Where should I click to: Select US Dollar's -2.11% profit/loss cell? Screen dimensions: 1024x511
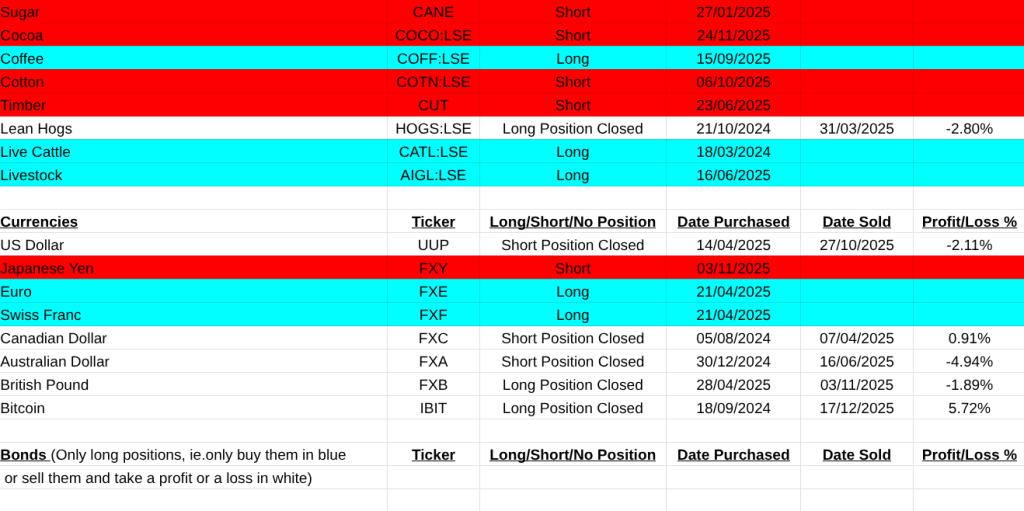(968, 245)
